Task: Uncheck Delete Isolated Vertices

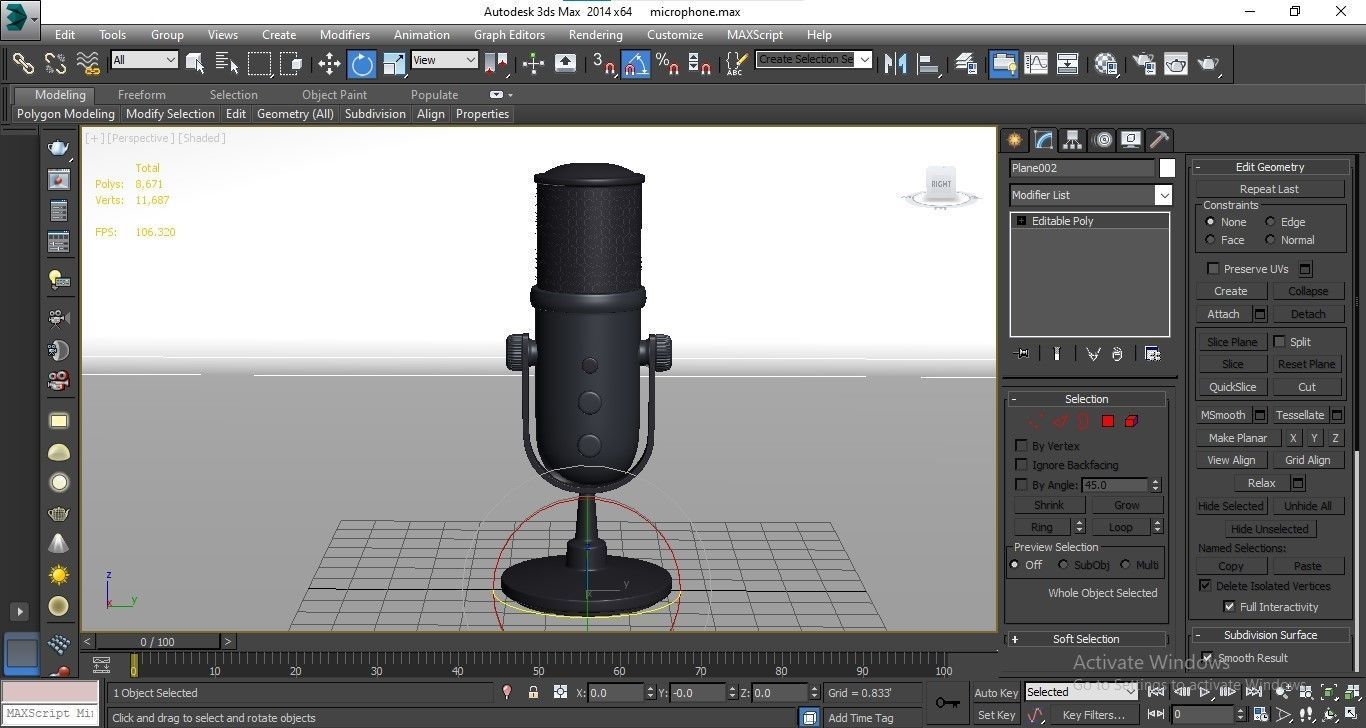Action: (1205, 586)
